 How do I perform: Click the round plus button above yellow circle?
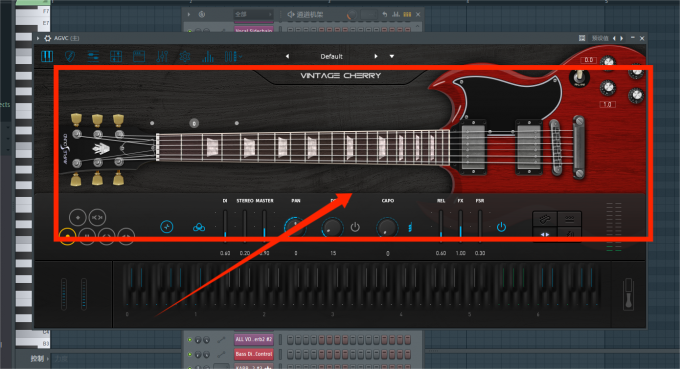click(x=78, y=217)
